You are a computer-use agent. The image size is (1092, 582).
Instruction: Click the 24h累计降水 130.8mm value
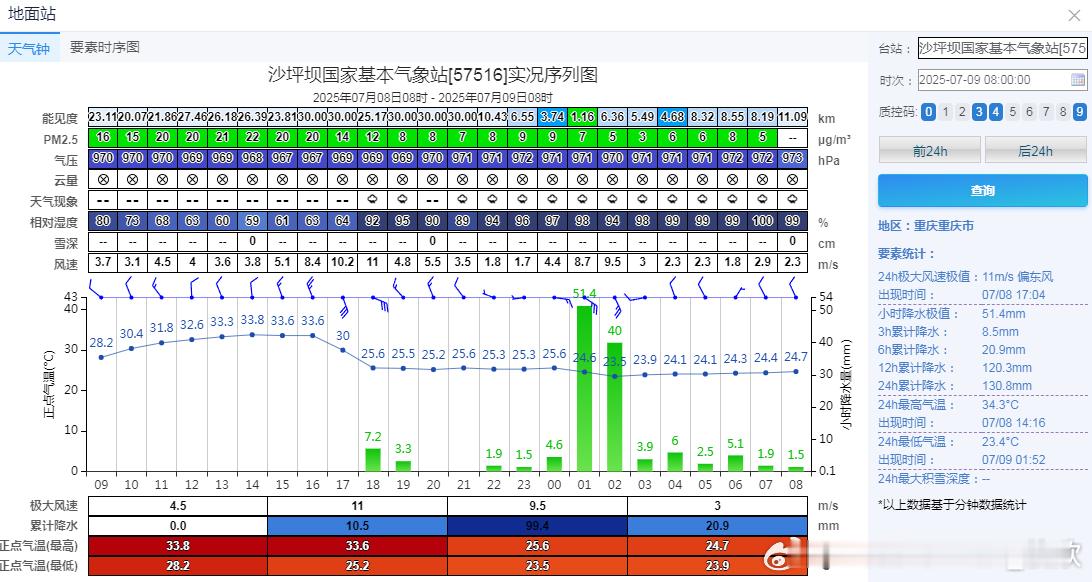point(1007,386)
